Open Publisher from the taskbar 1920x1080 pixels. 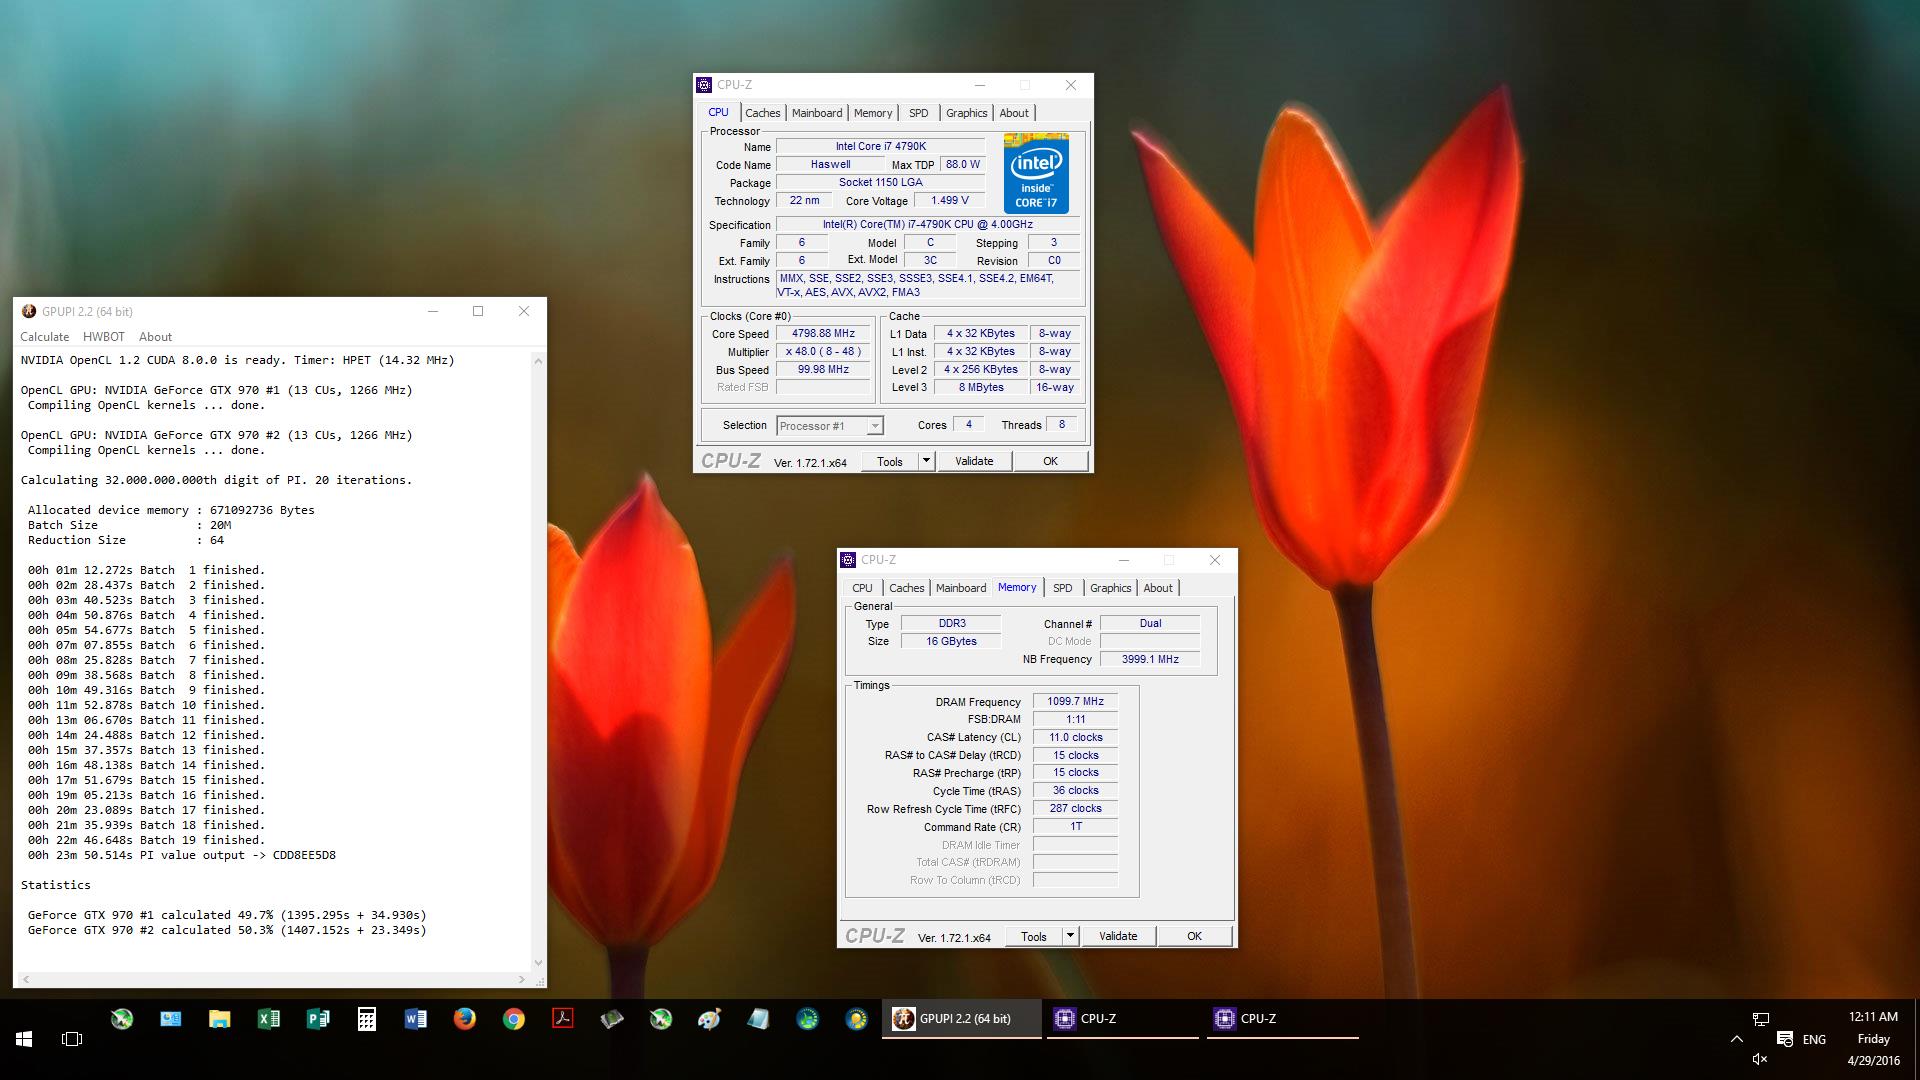pos(318,1019)
